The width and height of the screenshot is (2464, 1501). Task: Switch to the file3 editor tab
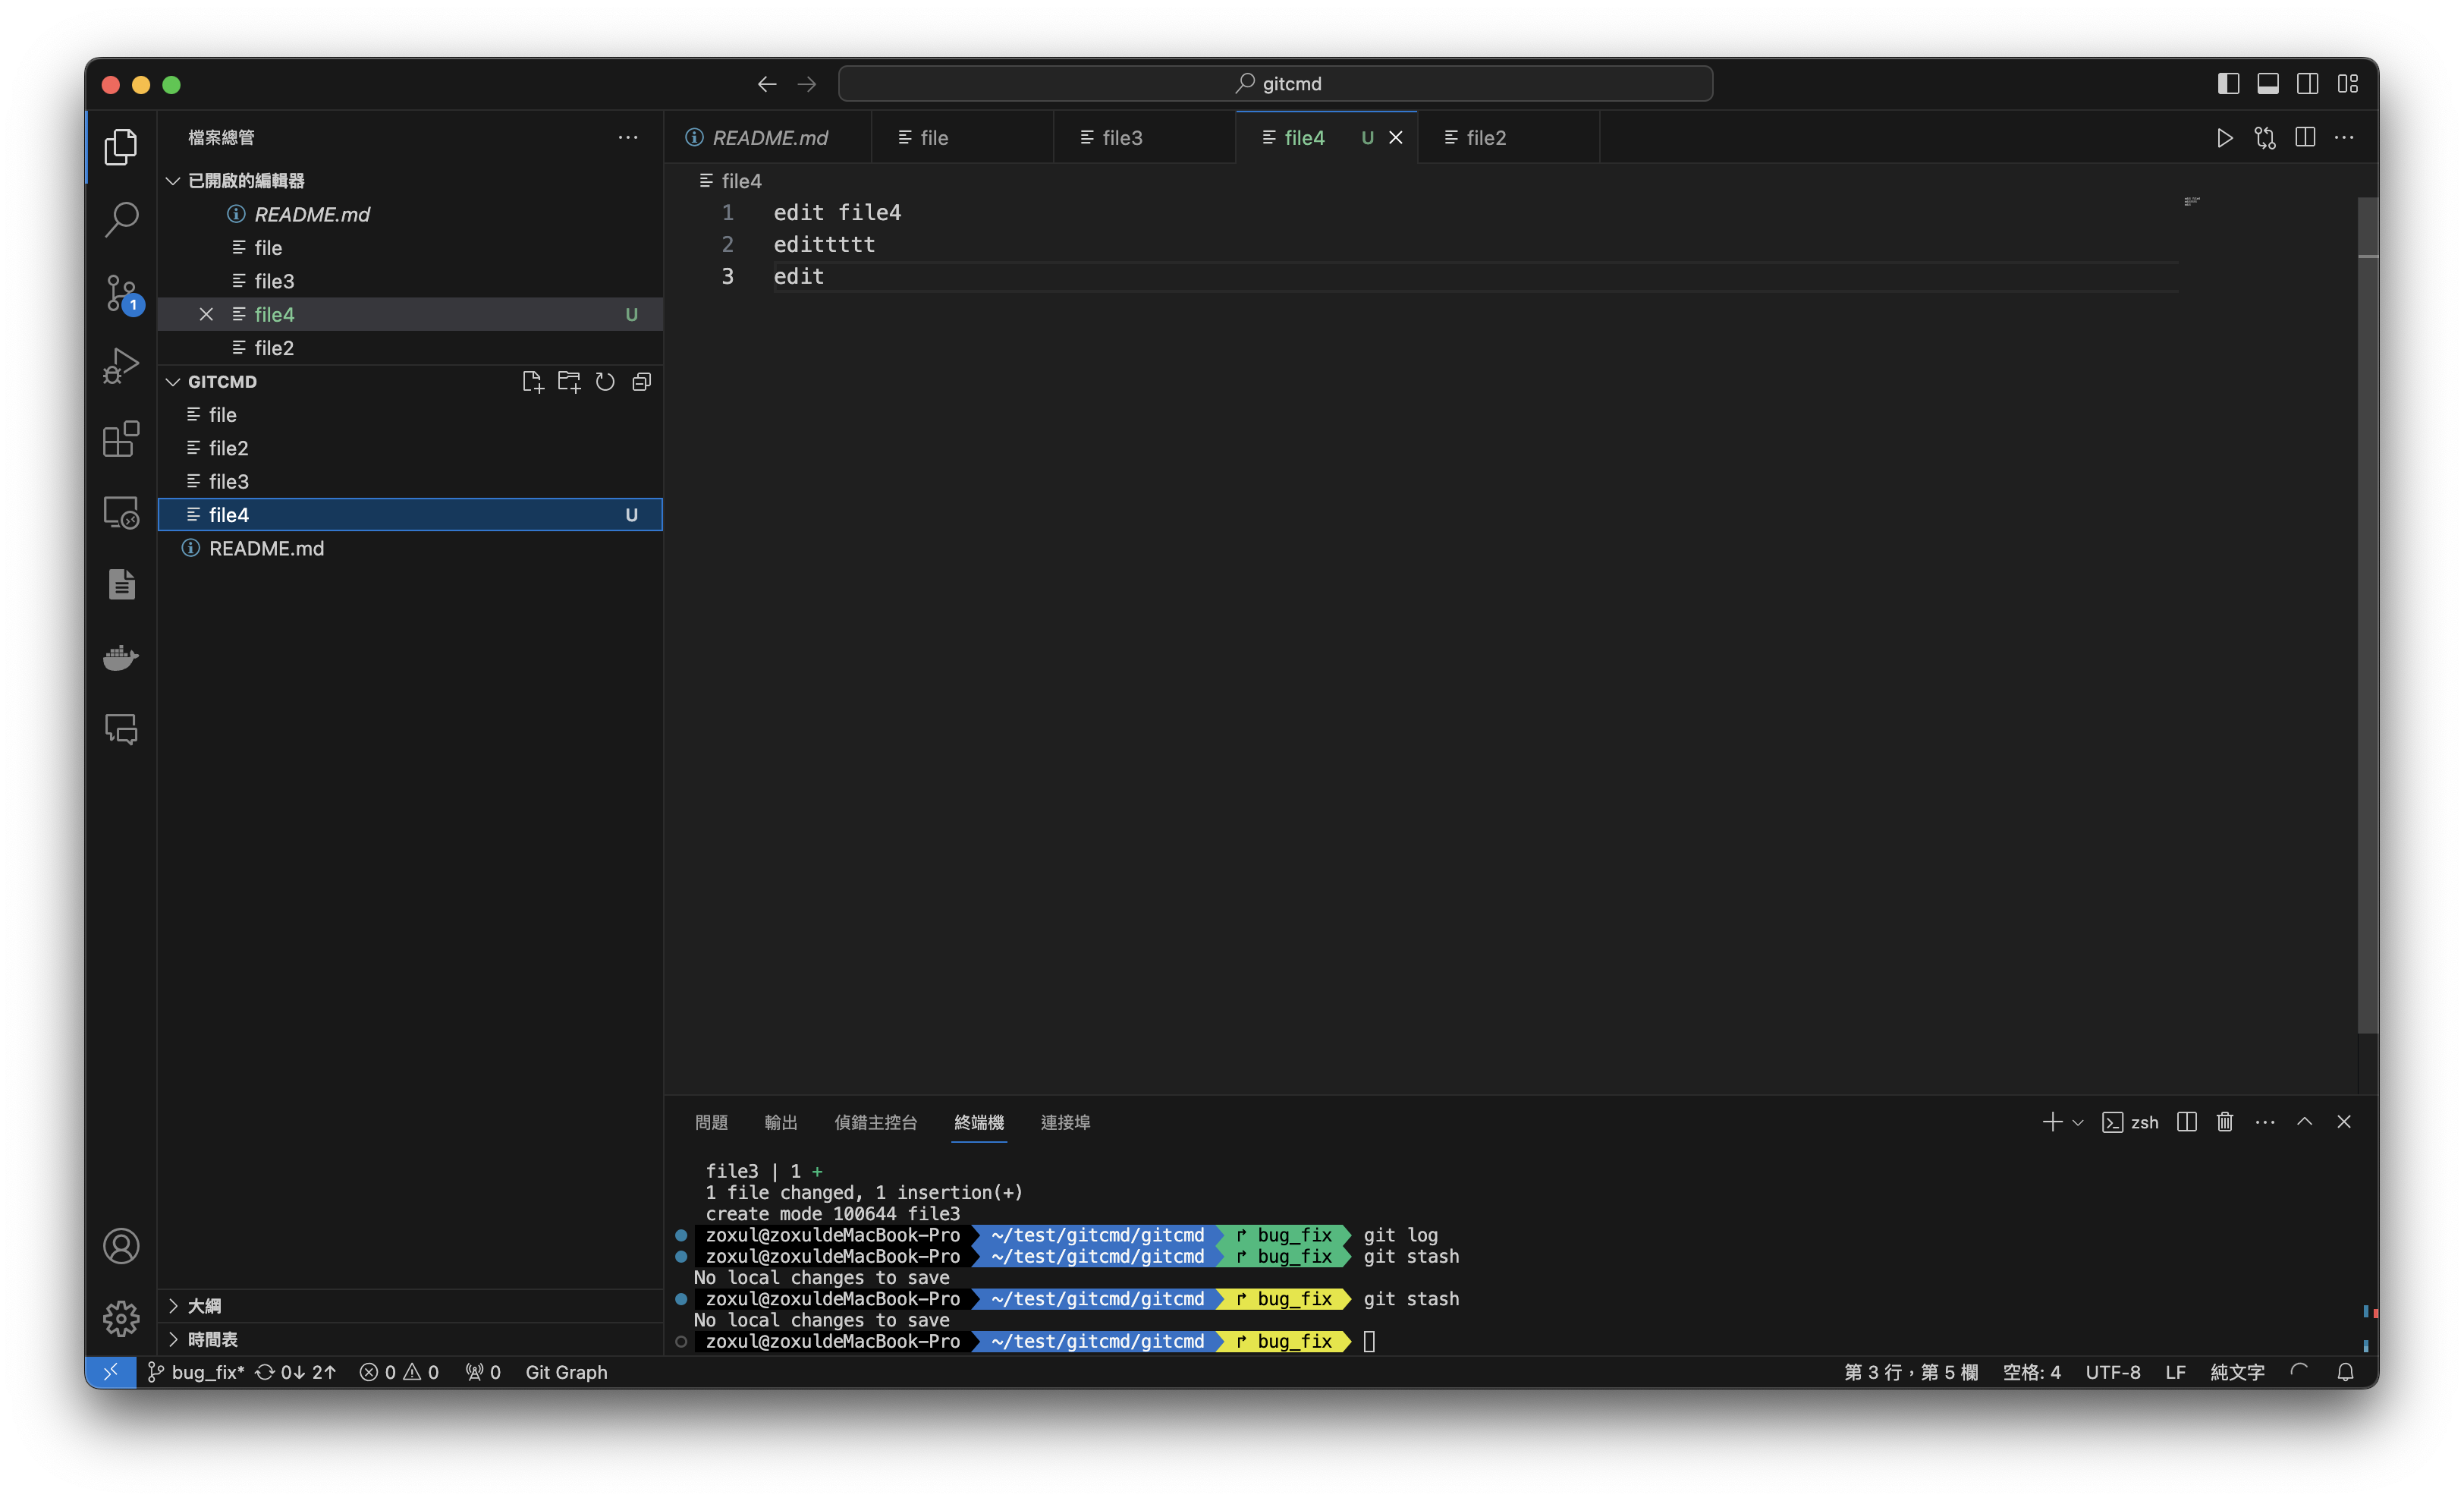(1121, 138)
